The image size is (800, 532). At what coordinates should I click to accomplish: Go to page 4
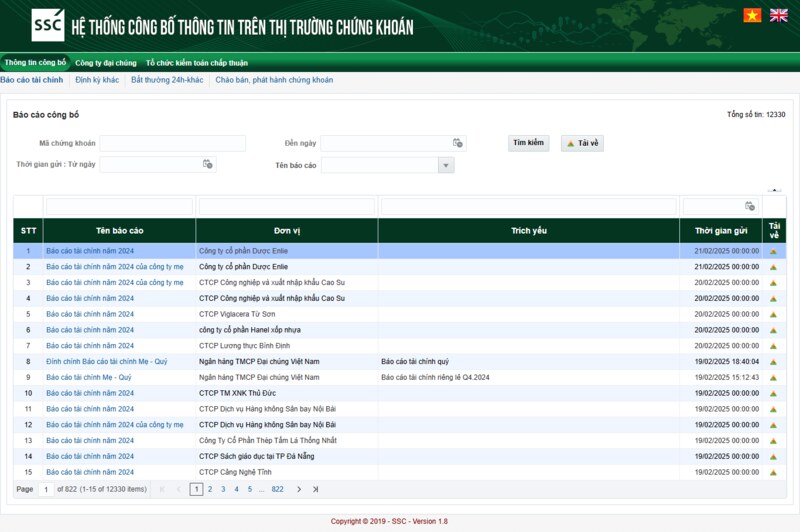coord(236,489)
